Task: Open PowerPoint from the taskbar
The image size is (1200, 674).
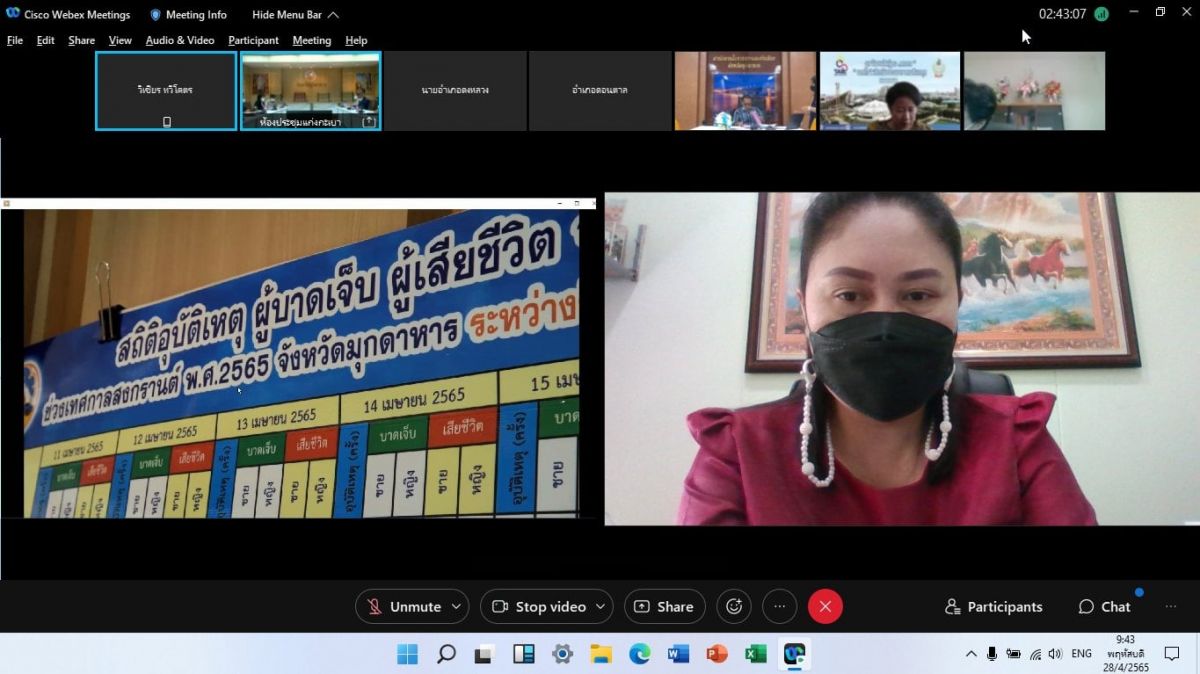Action: point(717,654)
